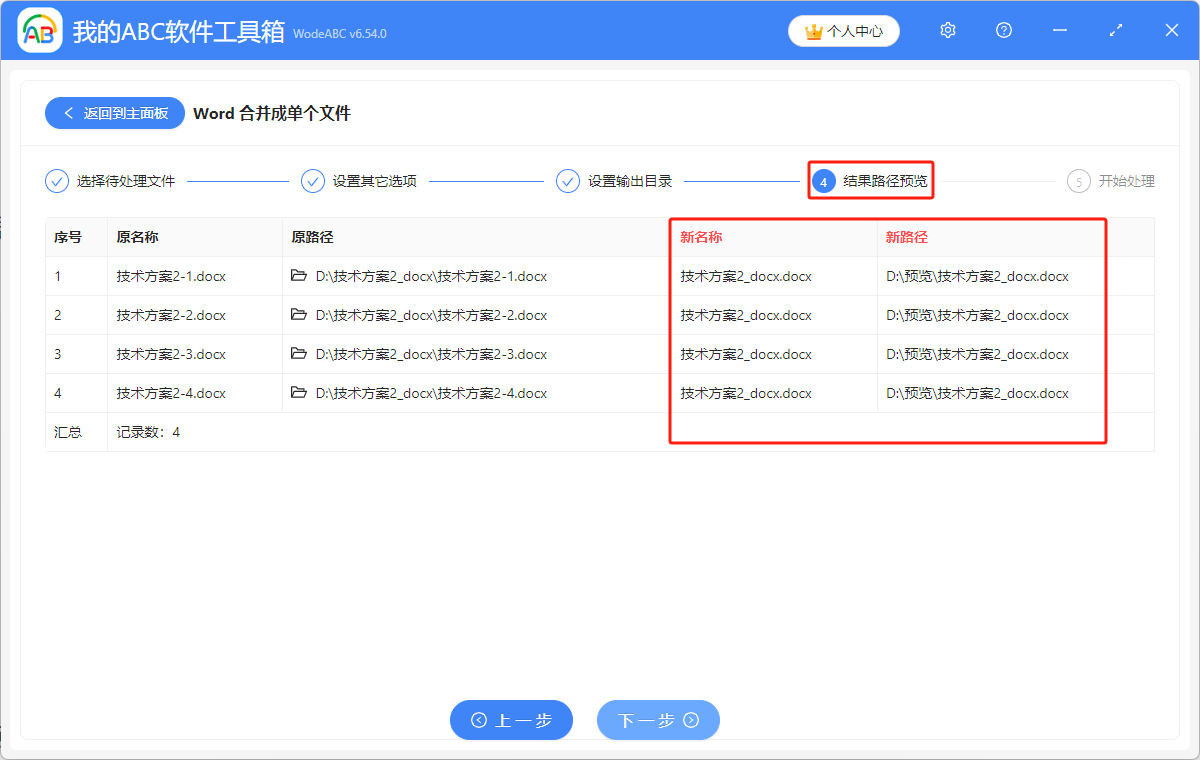1200x760 pixels.
Task: Open folder icon for 技术方案2-2.docx path
Action: 299,315
